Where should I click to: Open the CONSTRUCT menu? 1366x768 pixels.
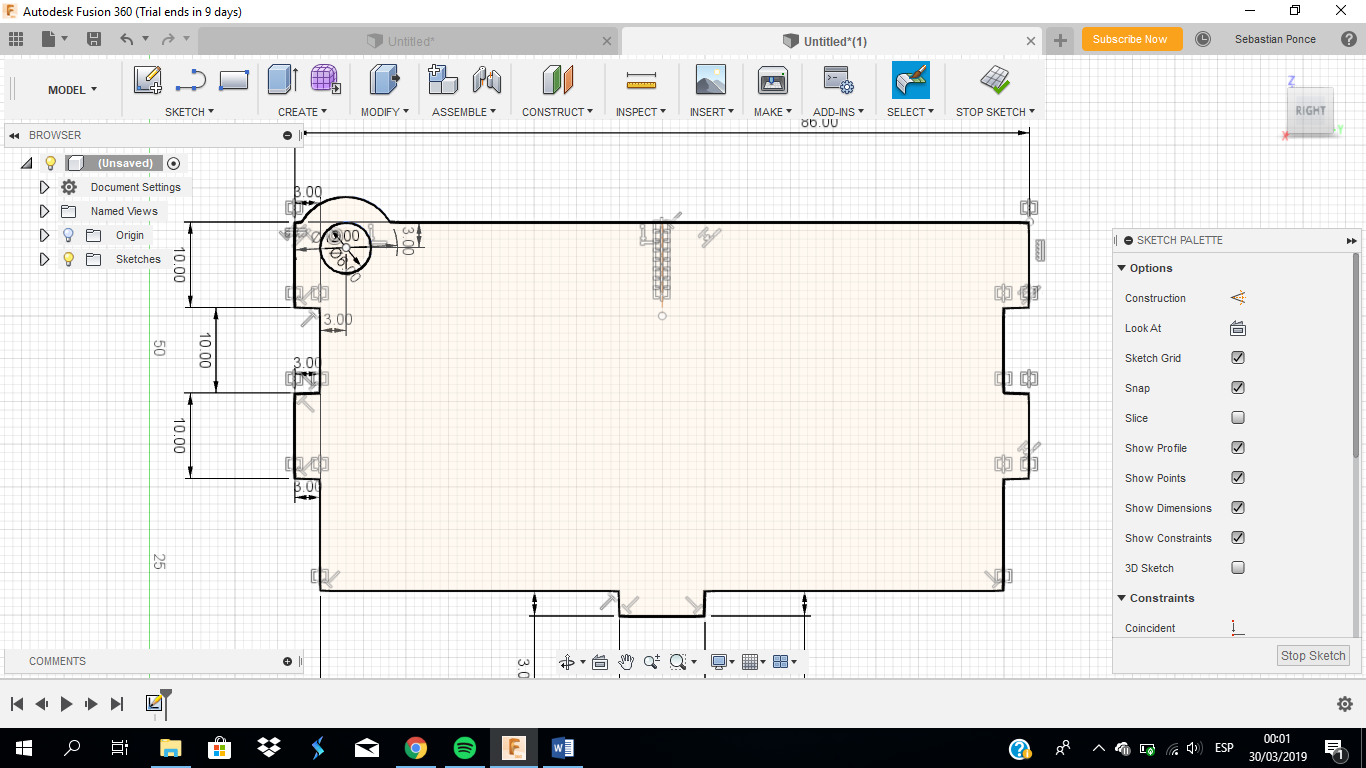(x=557, y=112)
